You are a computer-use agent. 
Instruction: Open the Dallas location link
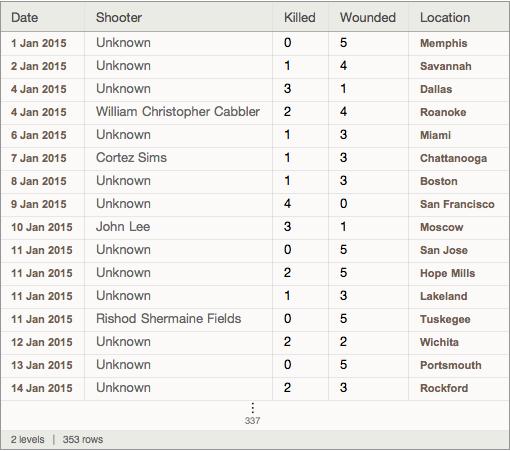436,89
